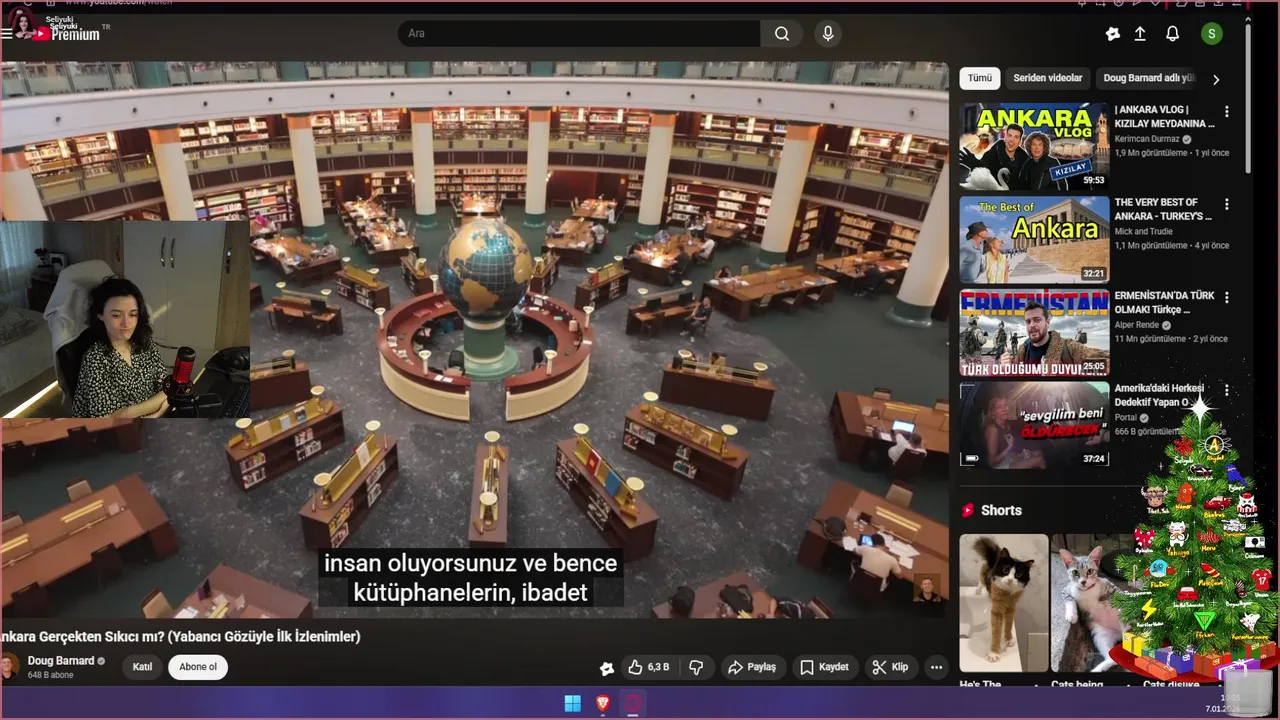Open Alper Rende channel name
1280x720 pixels.
[1137, 325]
